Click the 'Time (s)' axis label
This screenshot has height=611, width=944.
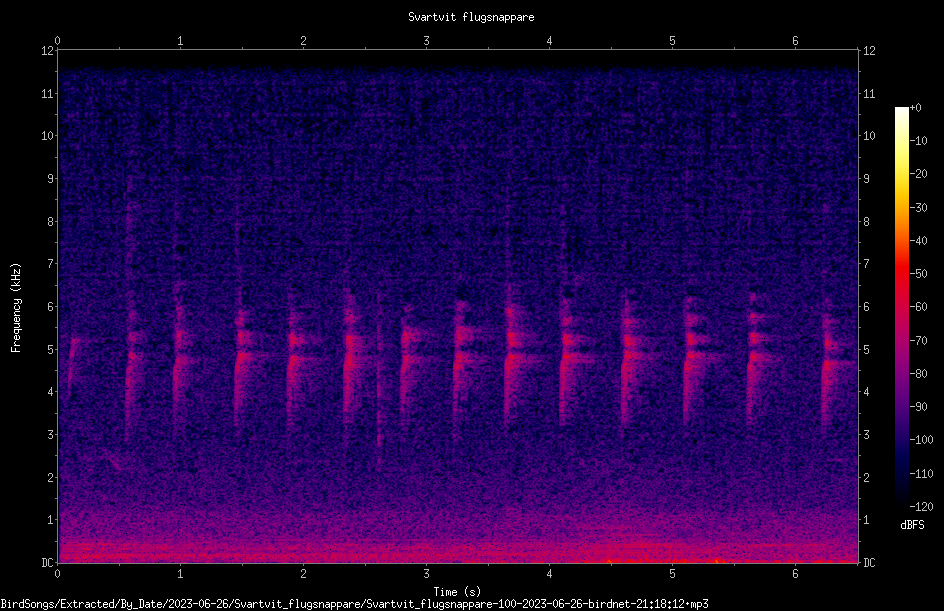(457, 592)
